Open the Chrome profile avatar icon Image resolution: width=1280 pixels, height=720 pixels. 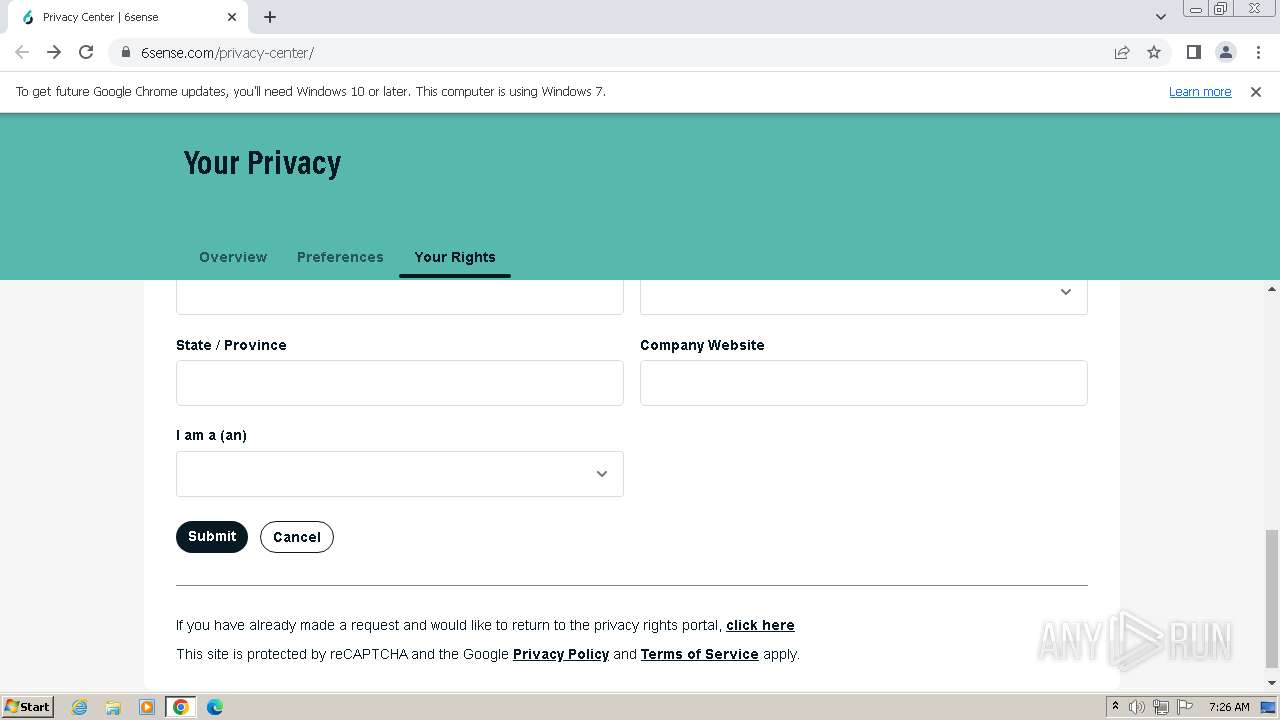point(1225,52)
